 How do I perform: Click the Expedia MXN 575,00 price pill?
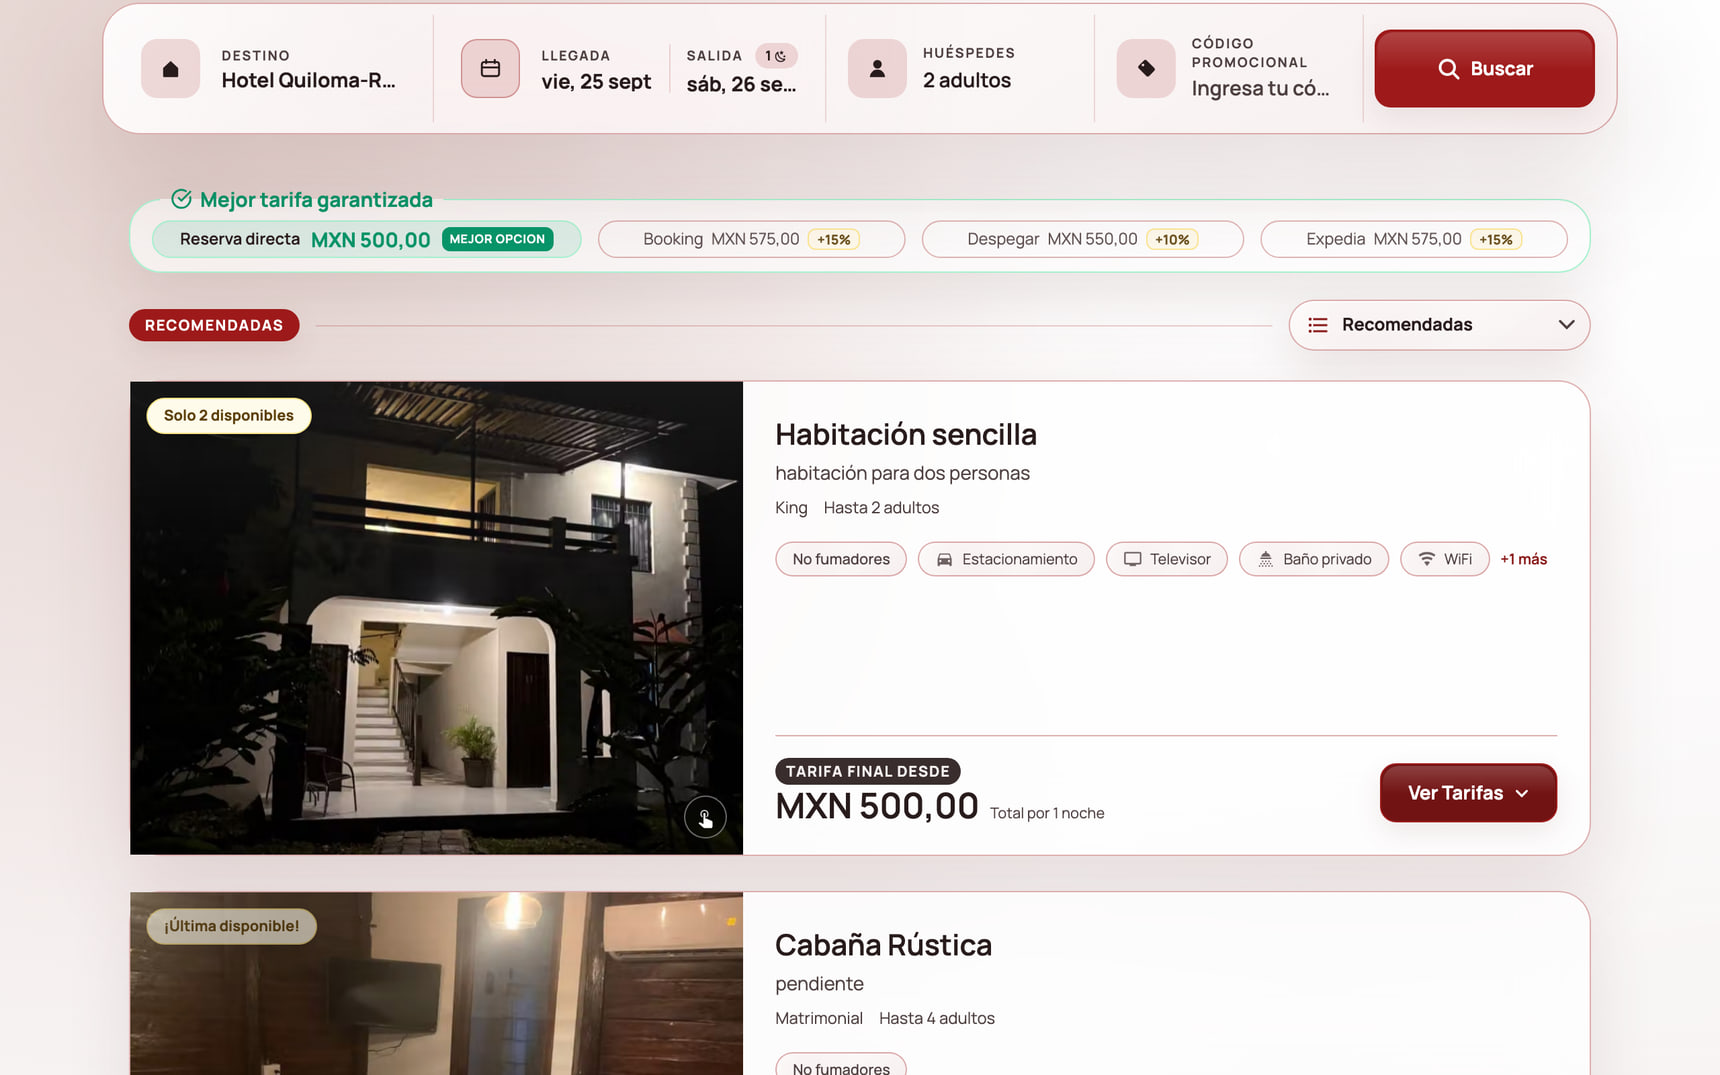point(1413,239)
